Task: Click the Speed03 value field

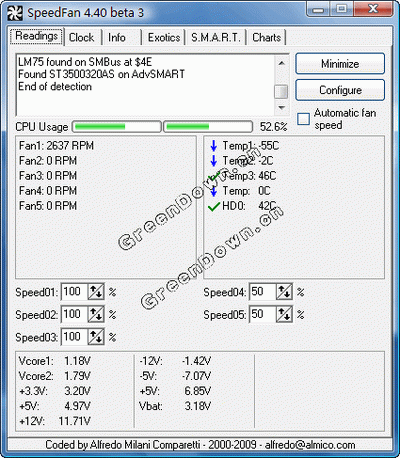Action: (74, 337)
